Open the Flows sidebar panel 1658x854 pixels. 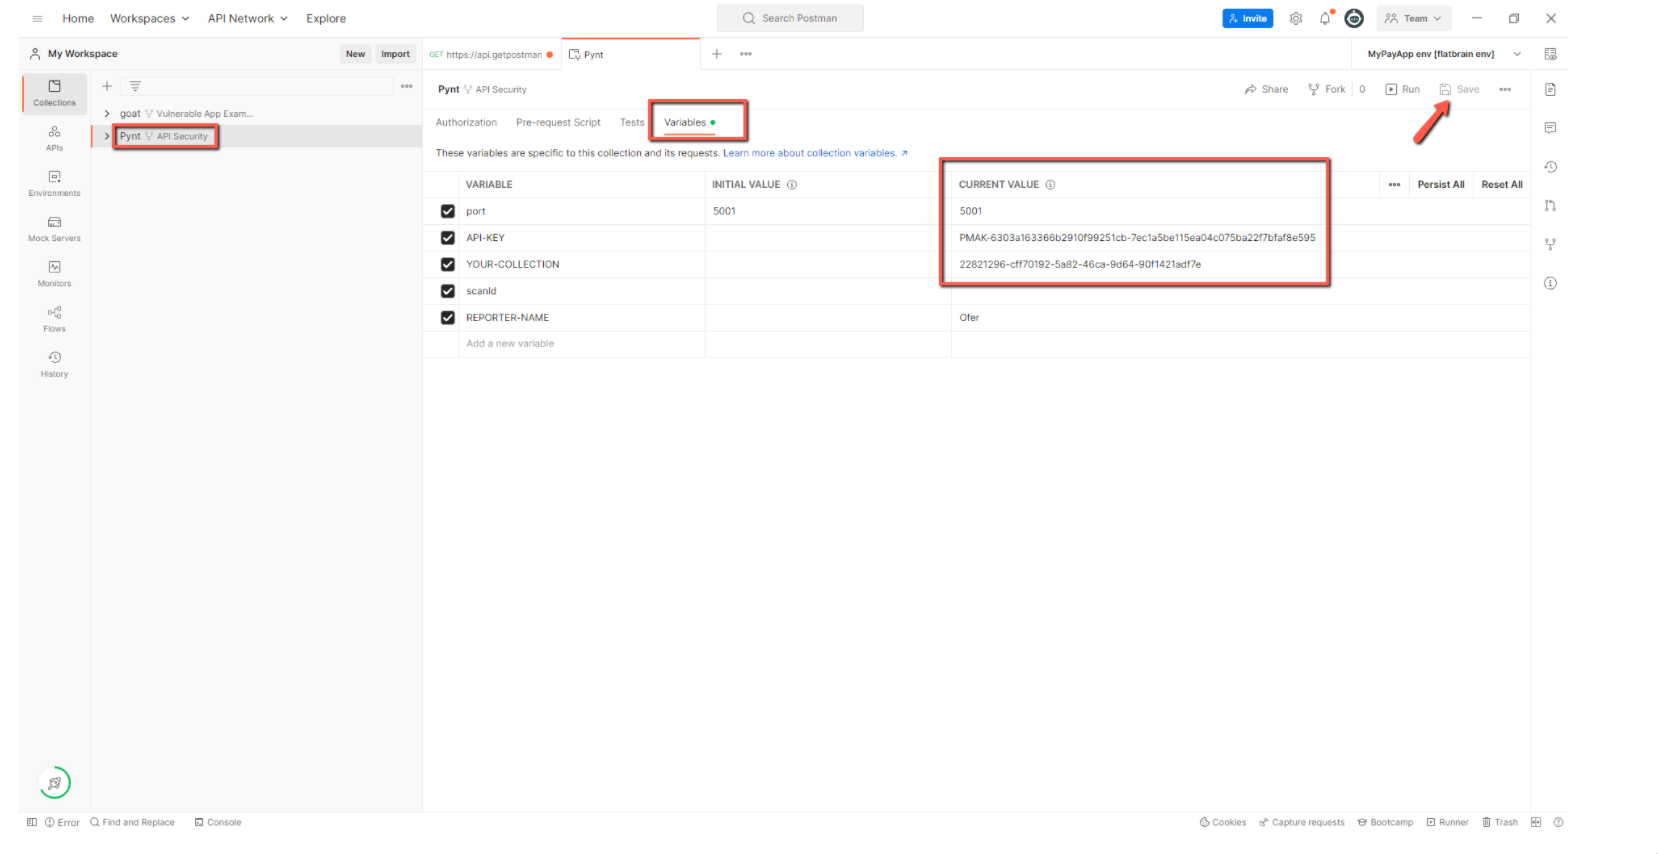pyautogui.click(x=54, y=318)
